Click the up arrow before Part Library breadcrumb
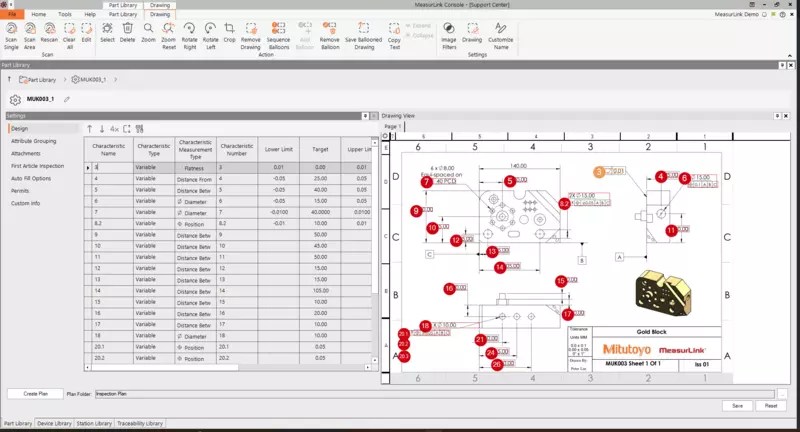 (x=10, y=80)
